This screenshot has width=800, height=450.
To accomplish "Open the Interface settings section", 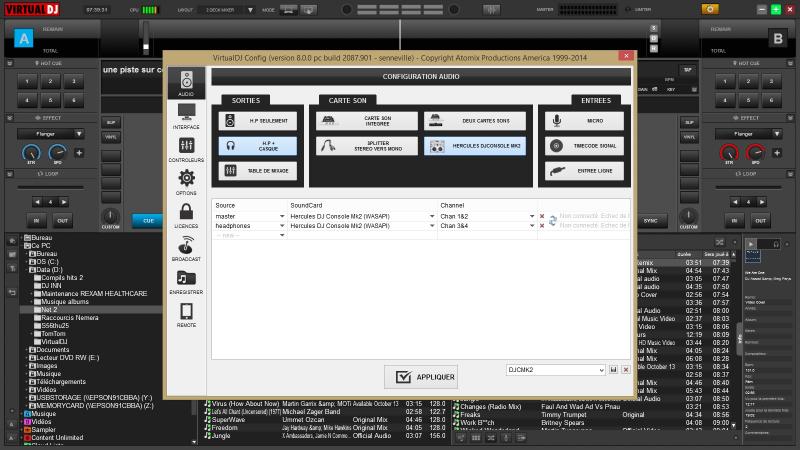I will click(x=186, y=116).
